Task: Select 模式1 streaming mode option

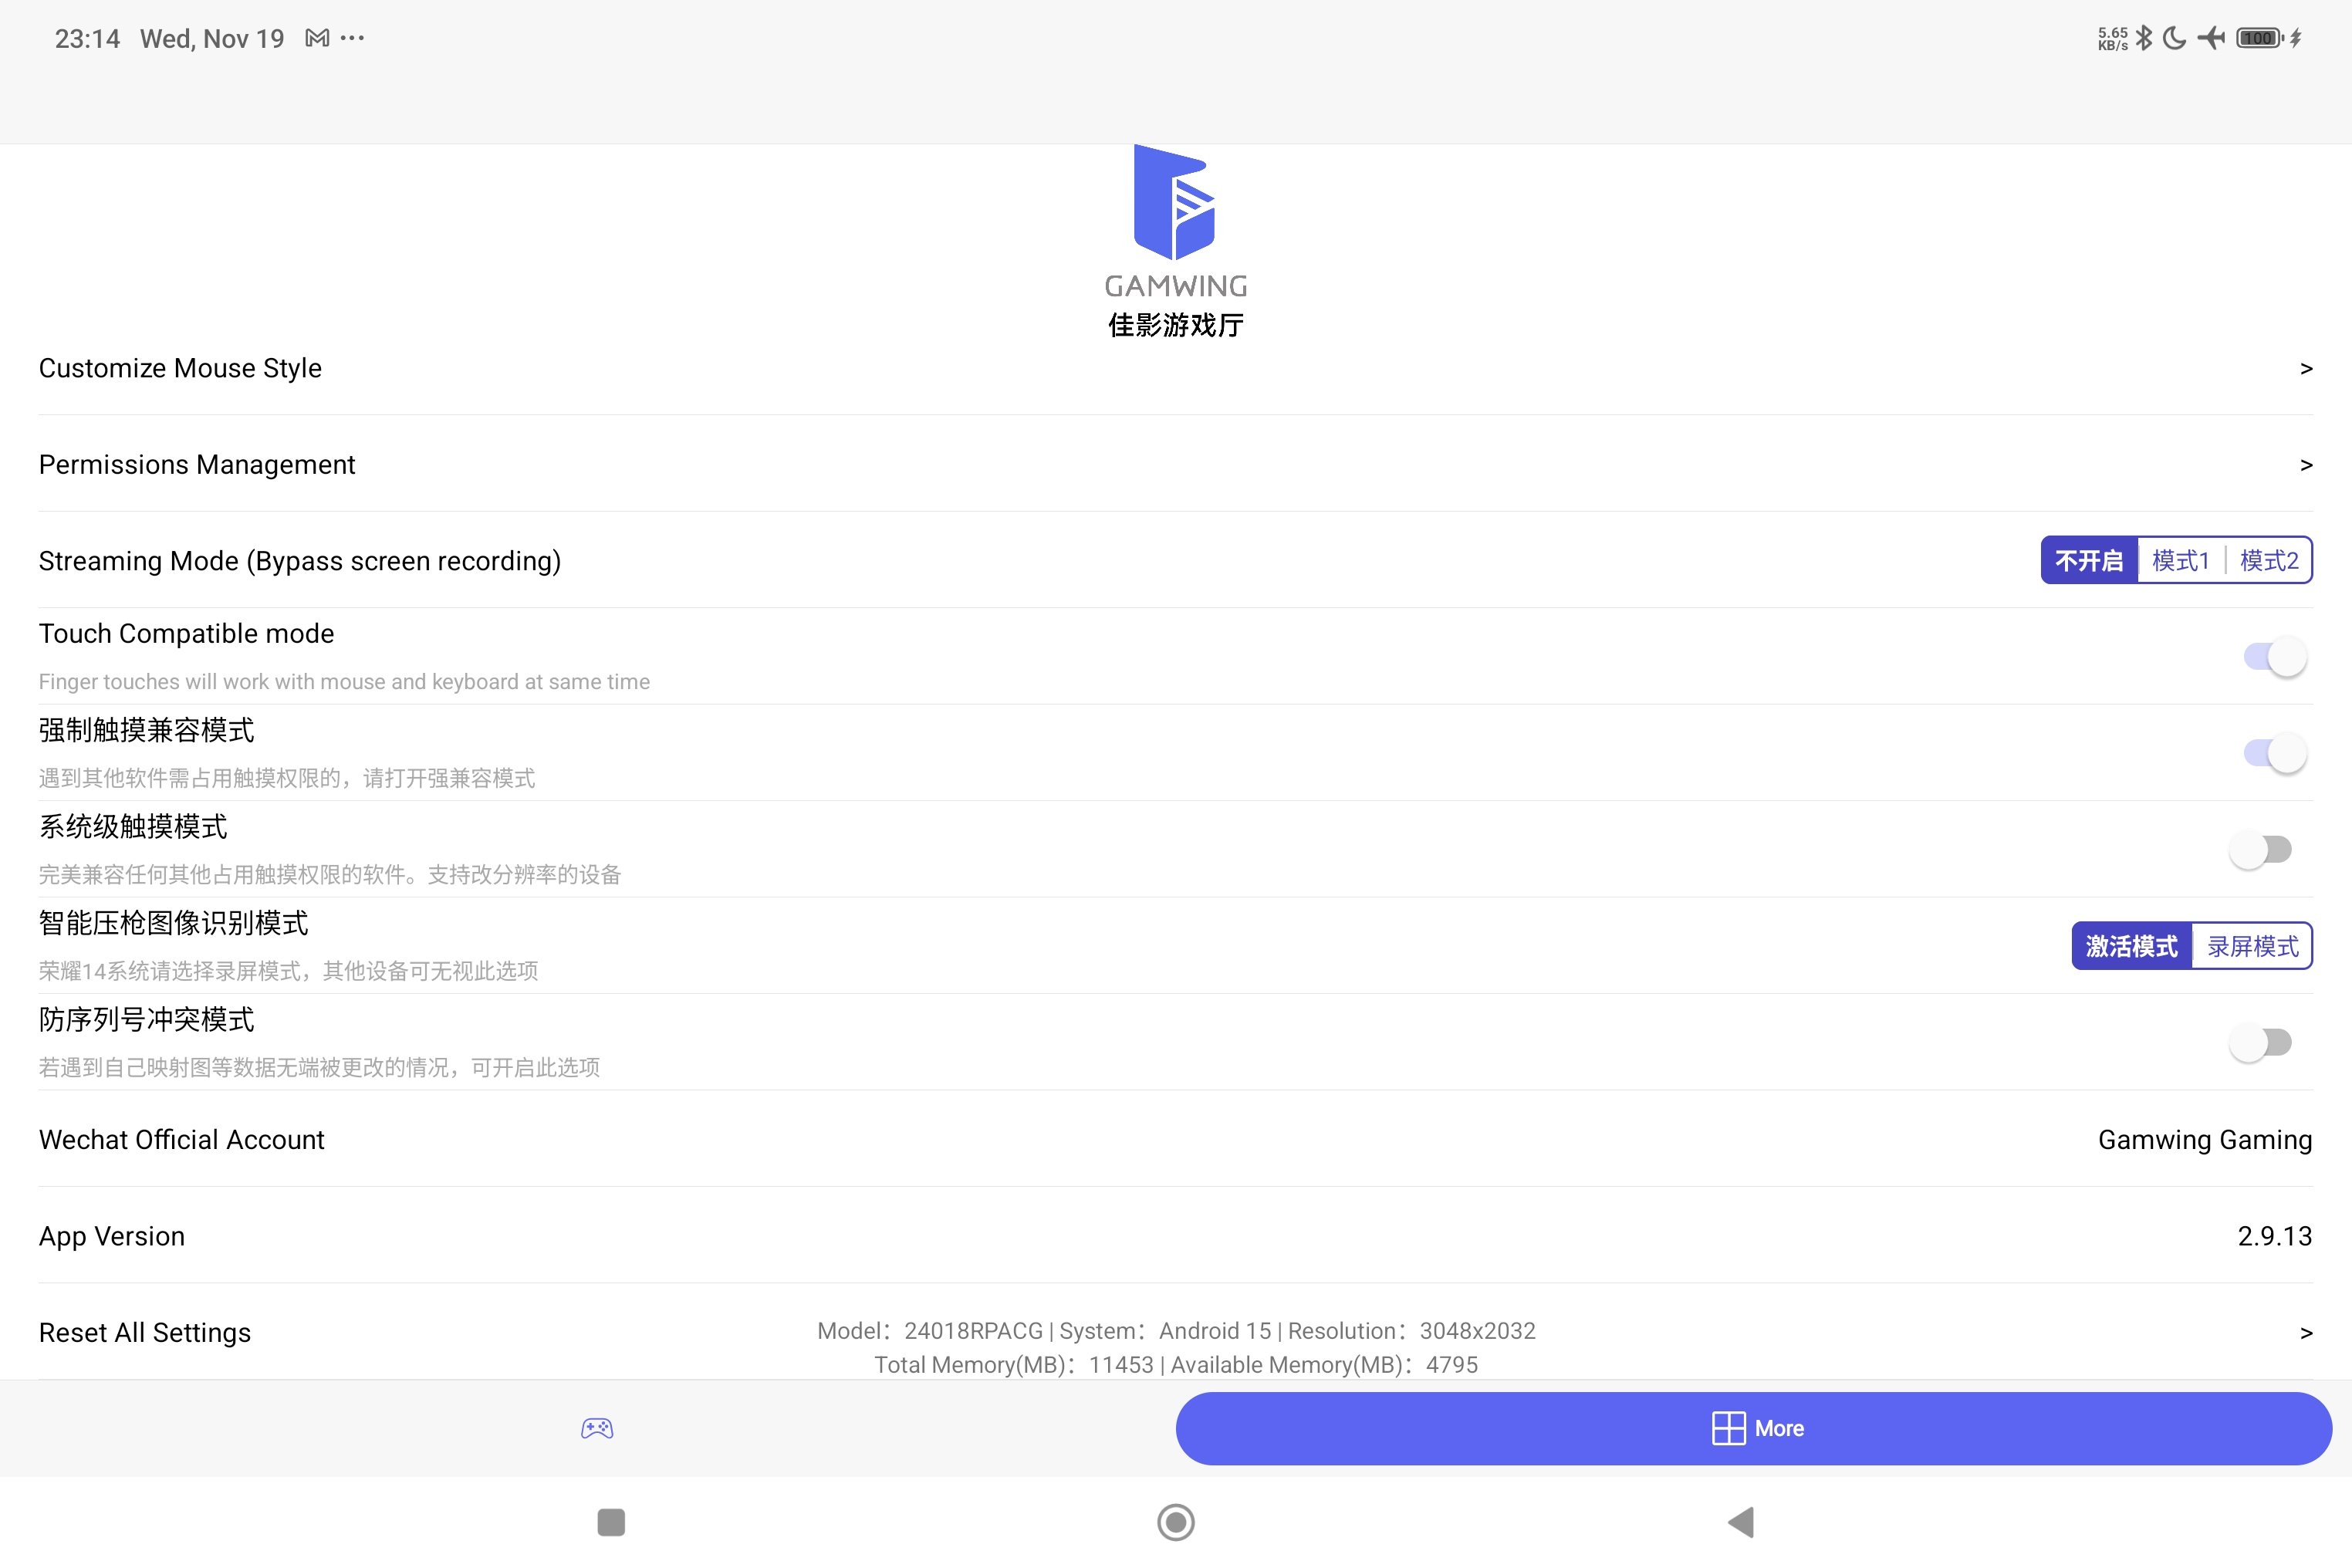Action: click(x=2180, y=560)
